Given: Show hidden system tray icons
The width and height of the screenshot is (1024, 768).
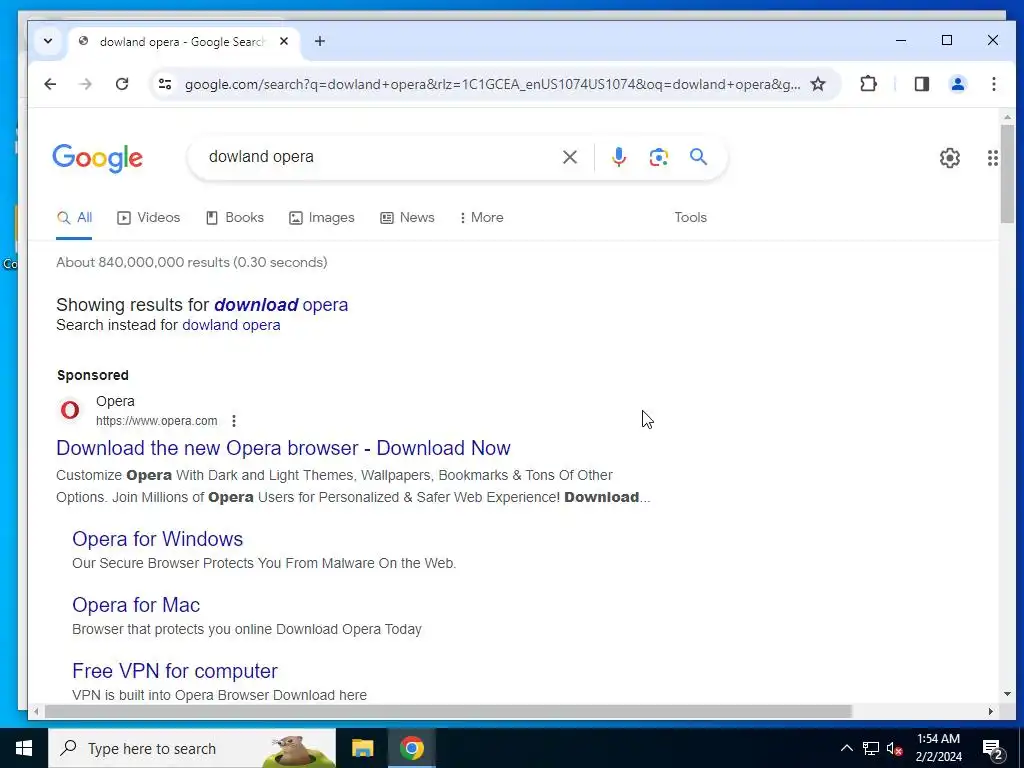Looking at the screenshot, I should point(846,748).
